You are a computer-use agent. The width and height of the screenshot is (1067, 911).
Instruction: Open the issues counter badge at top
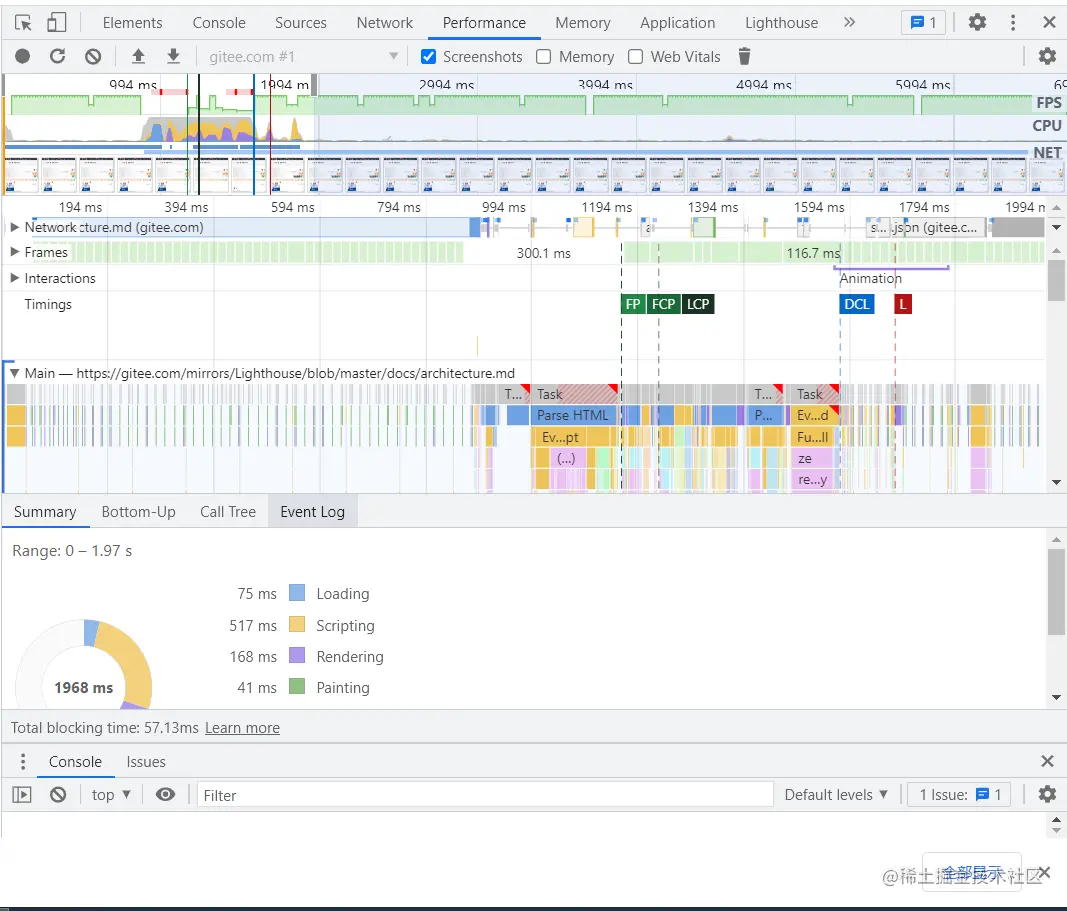click(923, 22)
